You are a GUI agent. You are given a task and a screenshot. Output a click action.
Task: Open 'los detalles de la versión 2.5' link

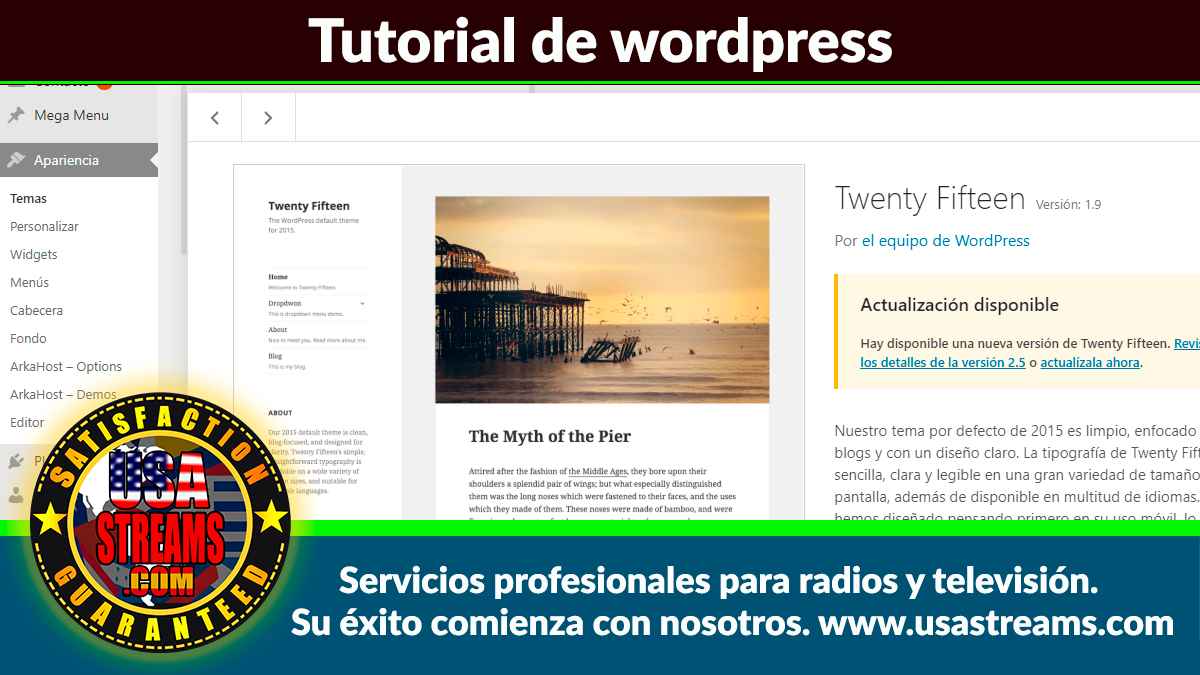(x=943, y=363)
